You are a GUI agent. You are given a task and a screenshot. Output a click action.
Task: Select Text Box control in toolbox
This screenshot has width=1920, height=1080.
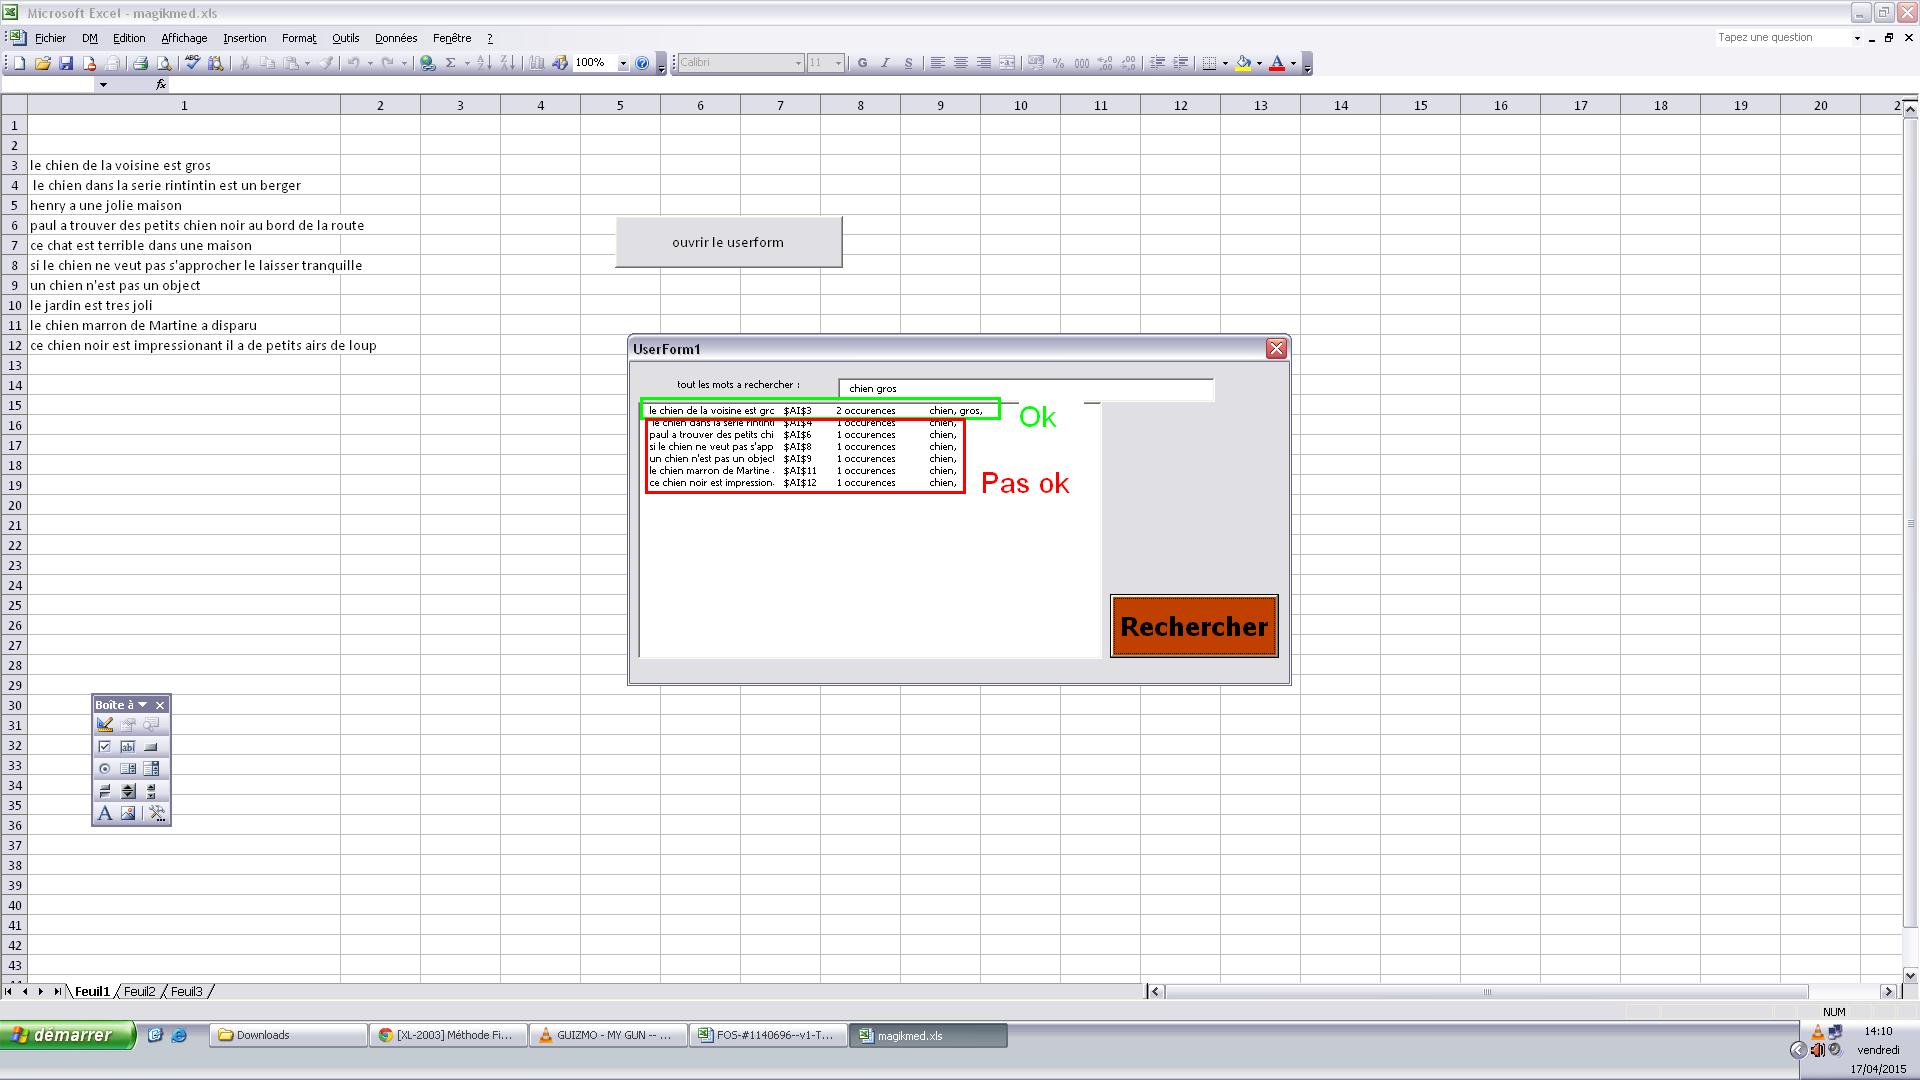128,746
